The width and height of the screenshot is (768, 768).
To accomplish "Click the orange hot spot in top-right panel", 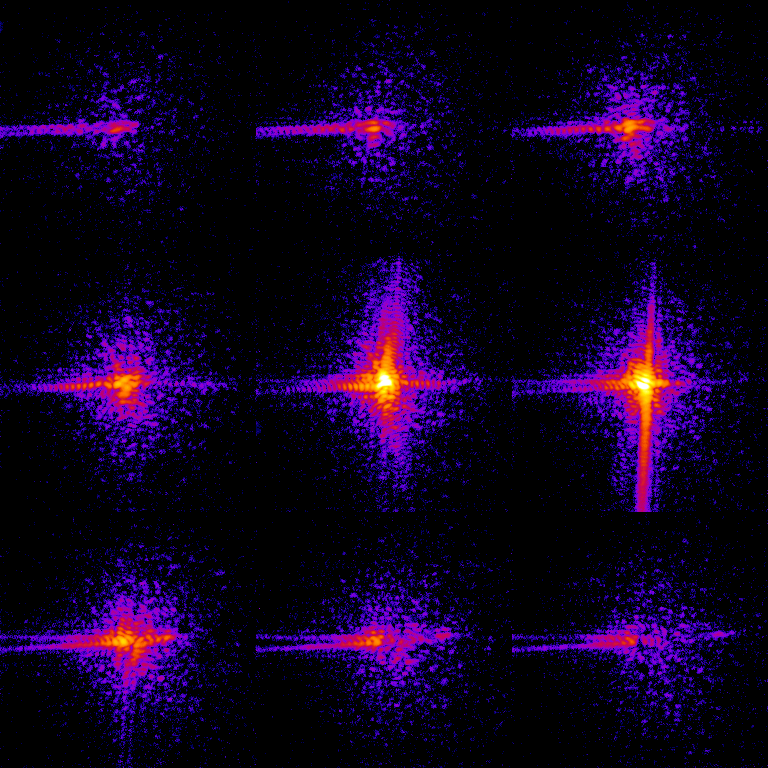I will pos(632,127).
